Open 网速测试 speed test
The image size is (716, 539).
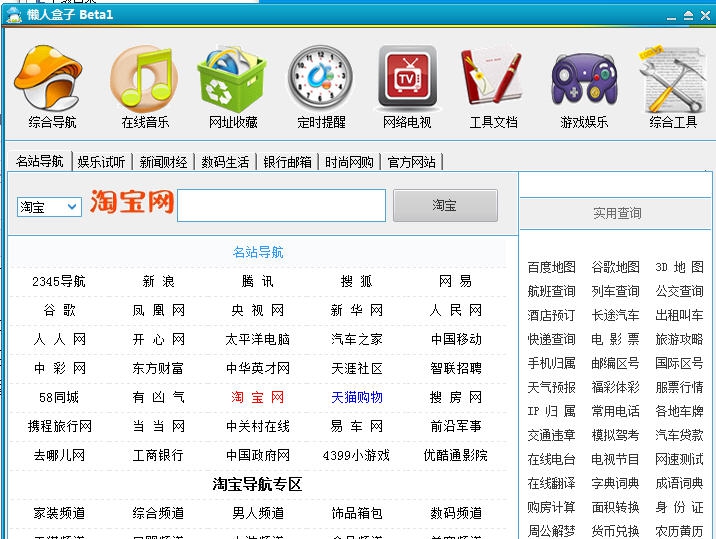[x=679, y=459]
